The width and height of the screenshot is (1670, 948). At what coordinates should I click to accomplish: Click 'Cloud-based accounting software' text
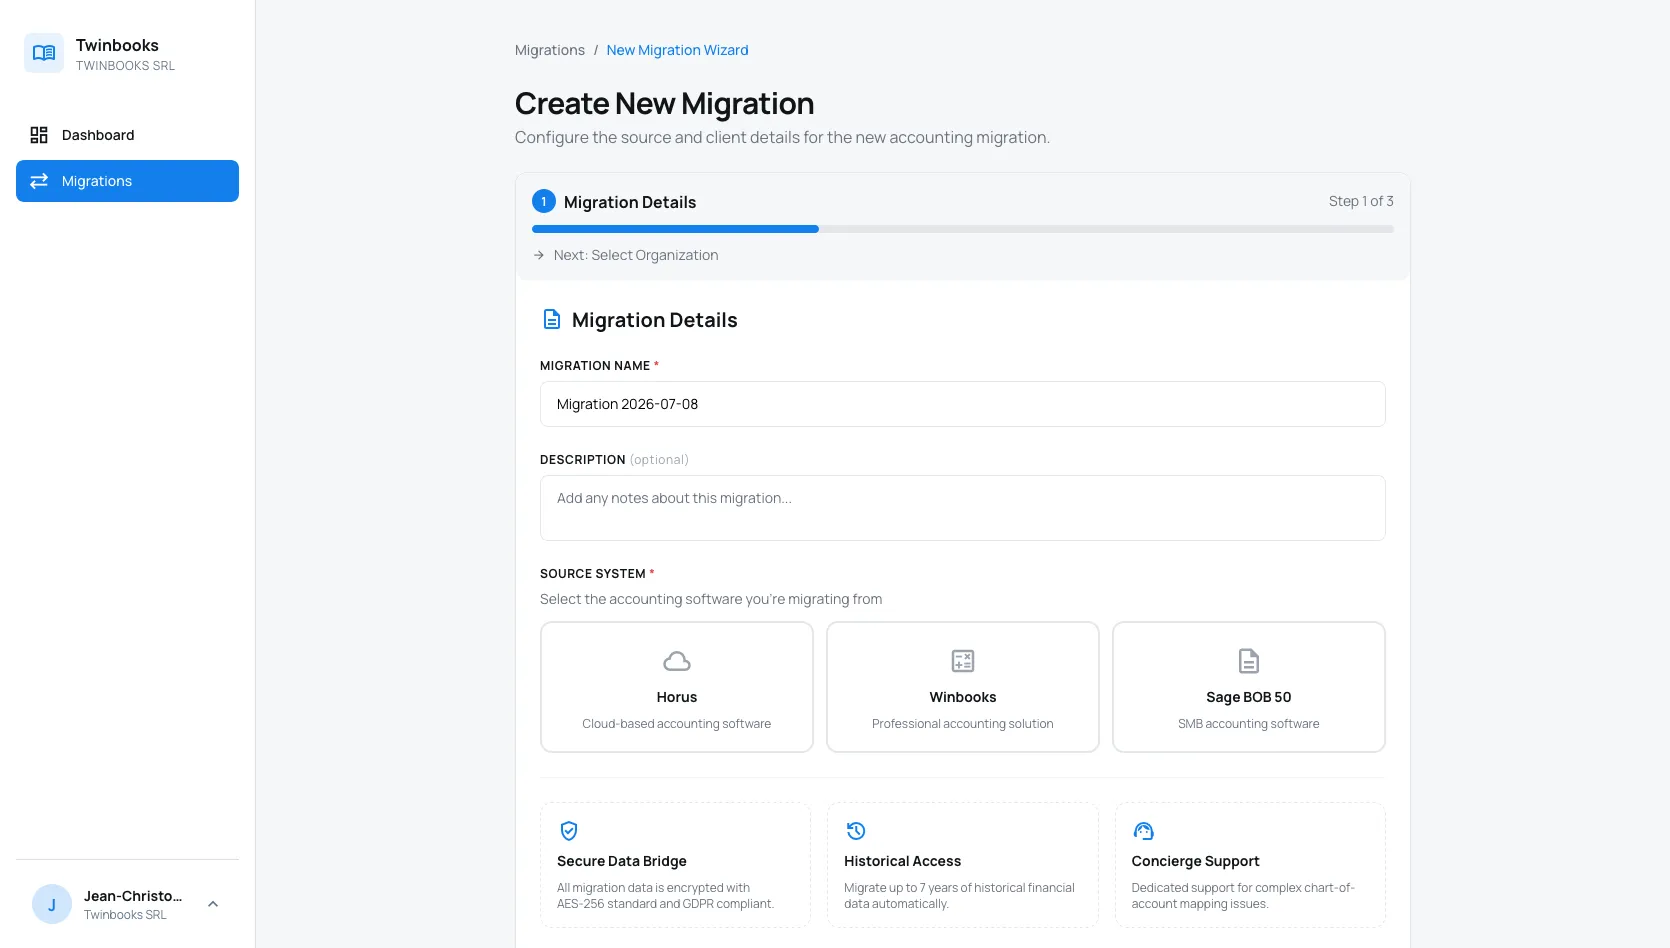pos(677,724)
